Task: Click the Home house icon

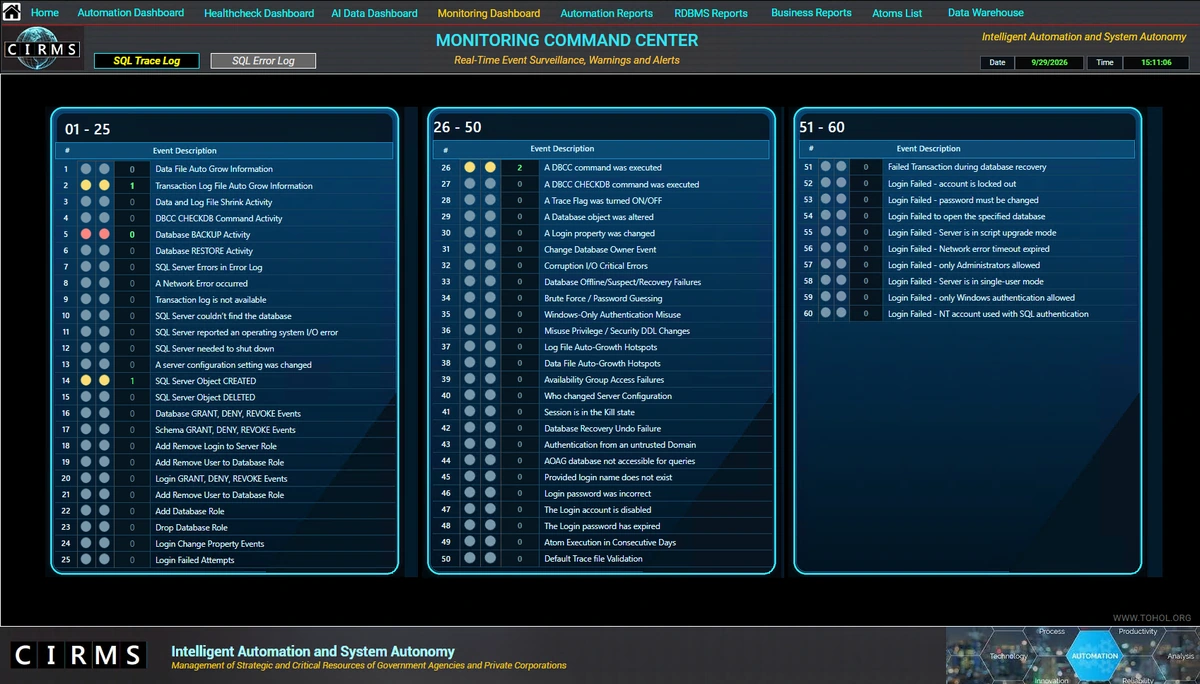Action: click(x=11, y=12)
